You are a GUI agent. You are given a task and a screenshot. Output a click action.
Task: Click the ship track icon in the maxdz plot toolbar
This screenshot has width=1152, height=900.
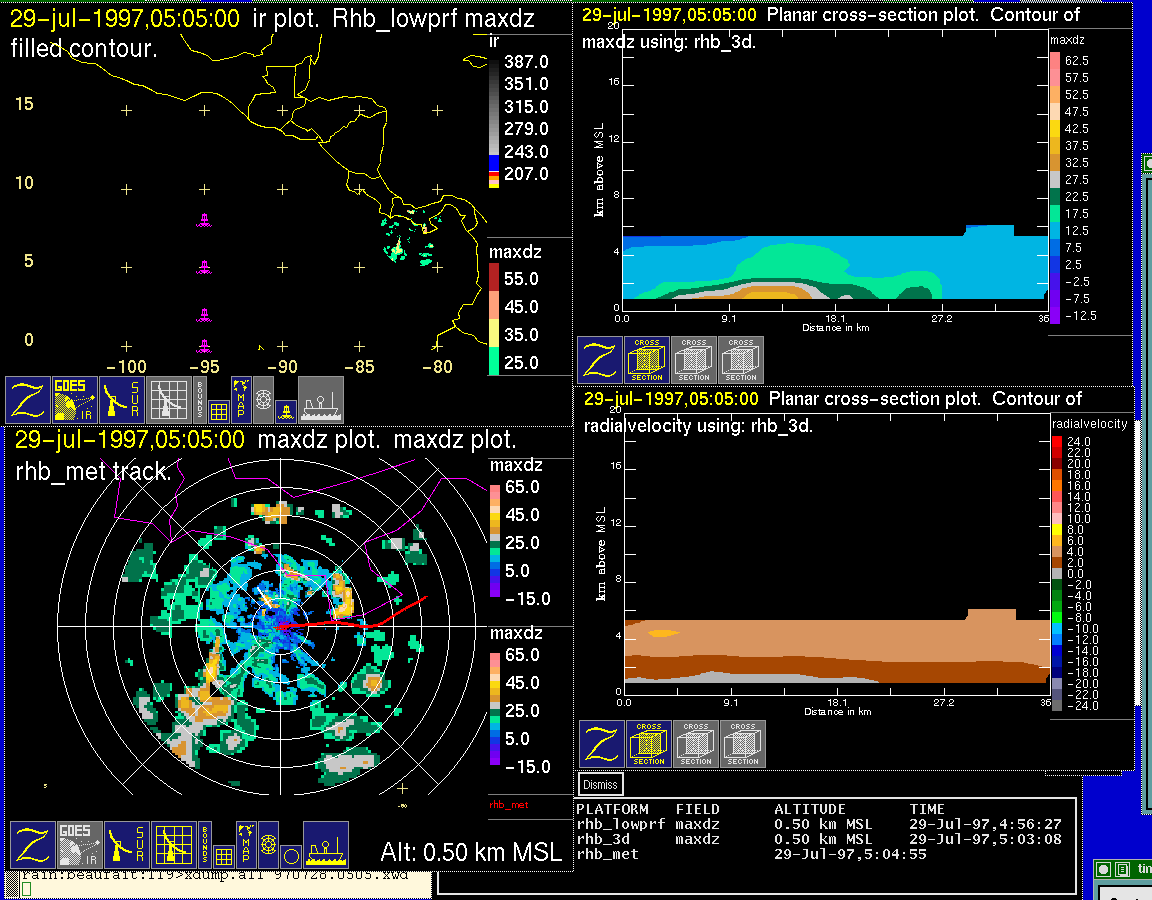coord(325,845)
